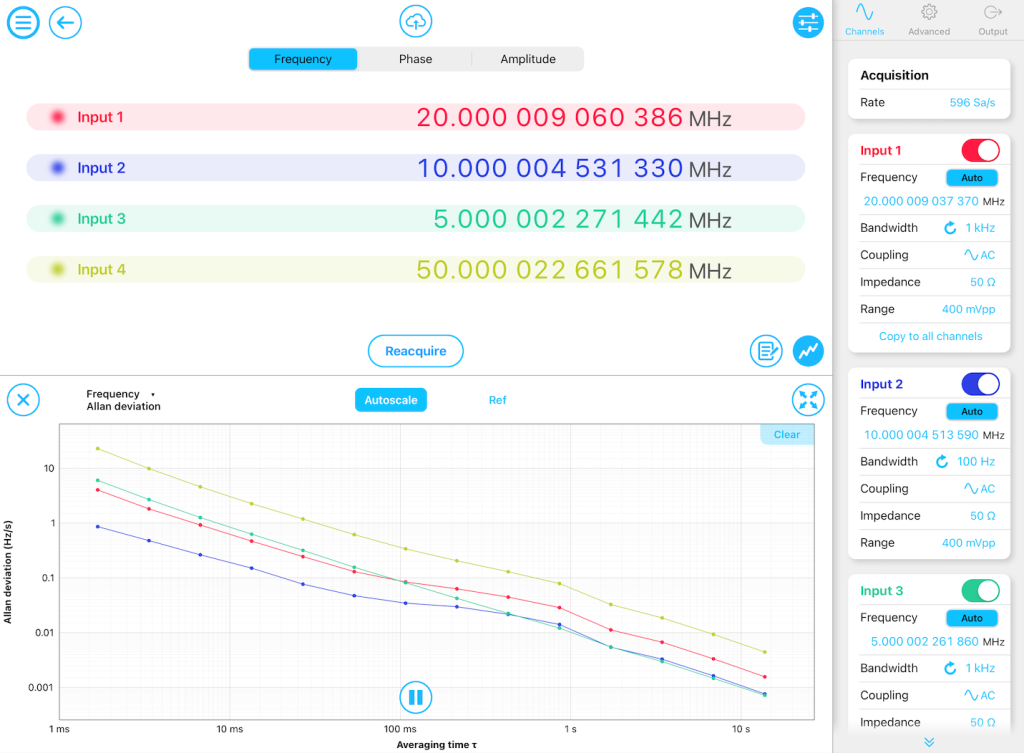
Task: Open Input 1 Coupling AC selector
Action: pos(979,255)
